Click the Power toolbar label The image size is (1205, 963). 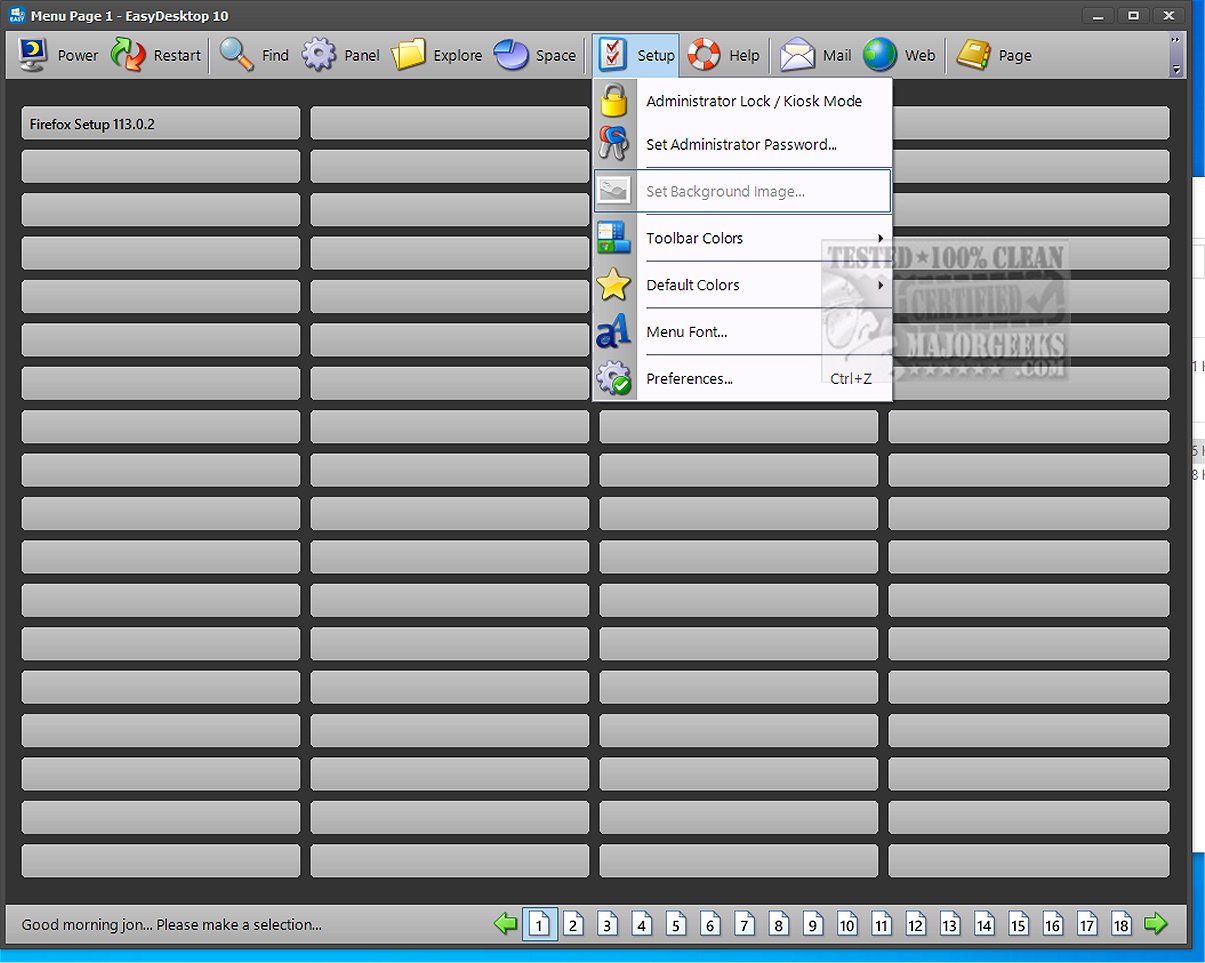[78, 56]
